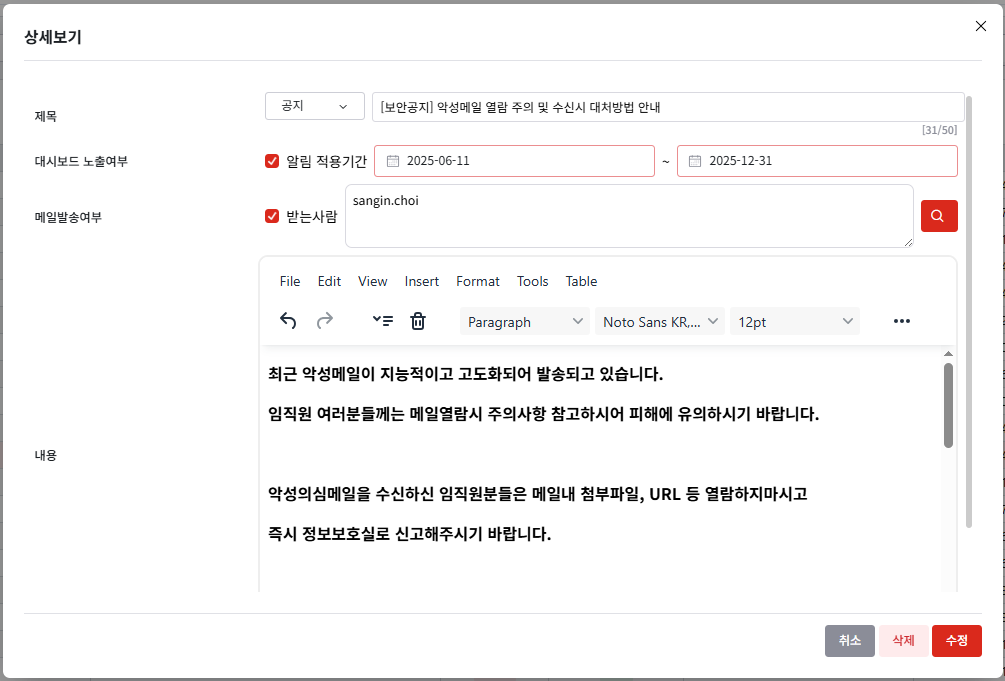Open the Insert menu in editor
This screenshot has width=1005, height=681.
point(422,281)
